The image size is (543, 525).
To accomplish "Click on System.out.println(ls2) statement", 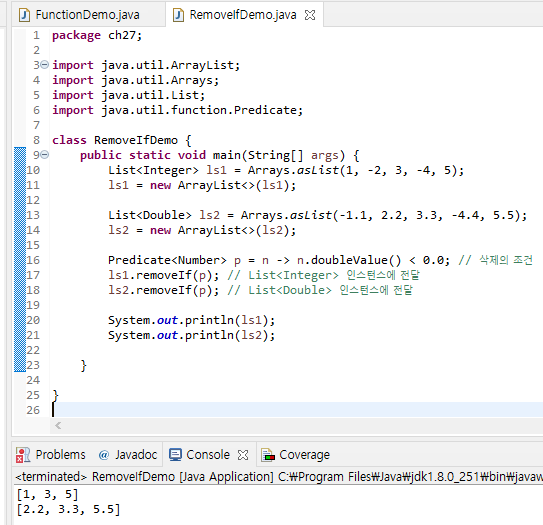I will point(192,335).
